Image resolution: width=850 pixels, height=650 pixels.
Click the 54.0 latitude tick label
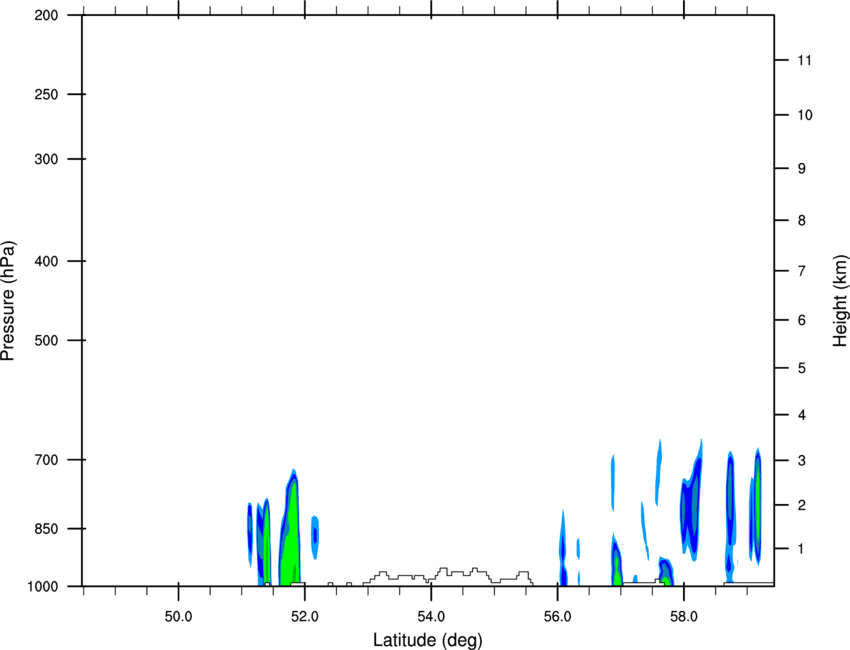click(431, 617)
